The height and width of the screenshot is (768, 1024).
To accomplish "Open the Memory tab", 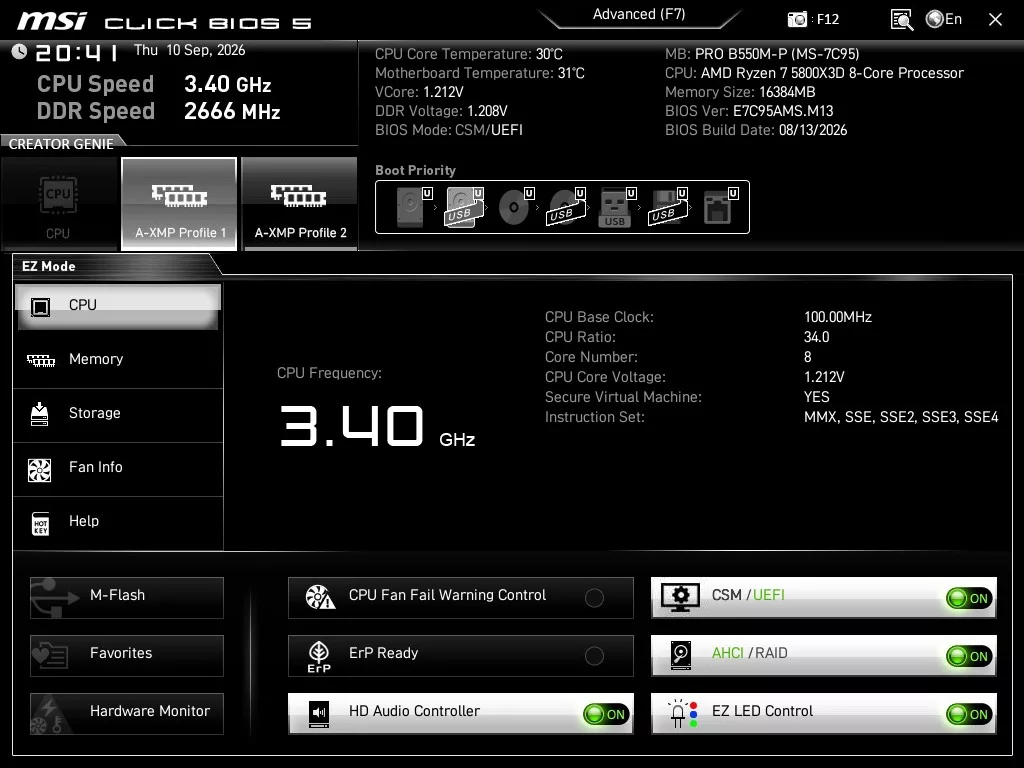I will click(x=118, y=360).
